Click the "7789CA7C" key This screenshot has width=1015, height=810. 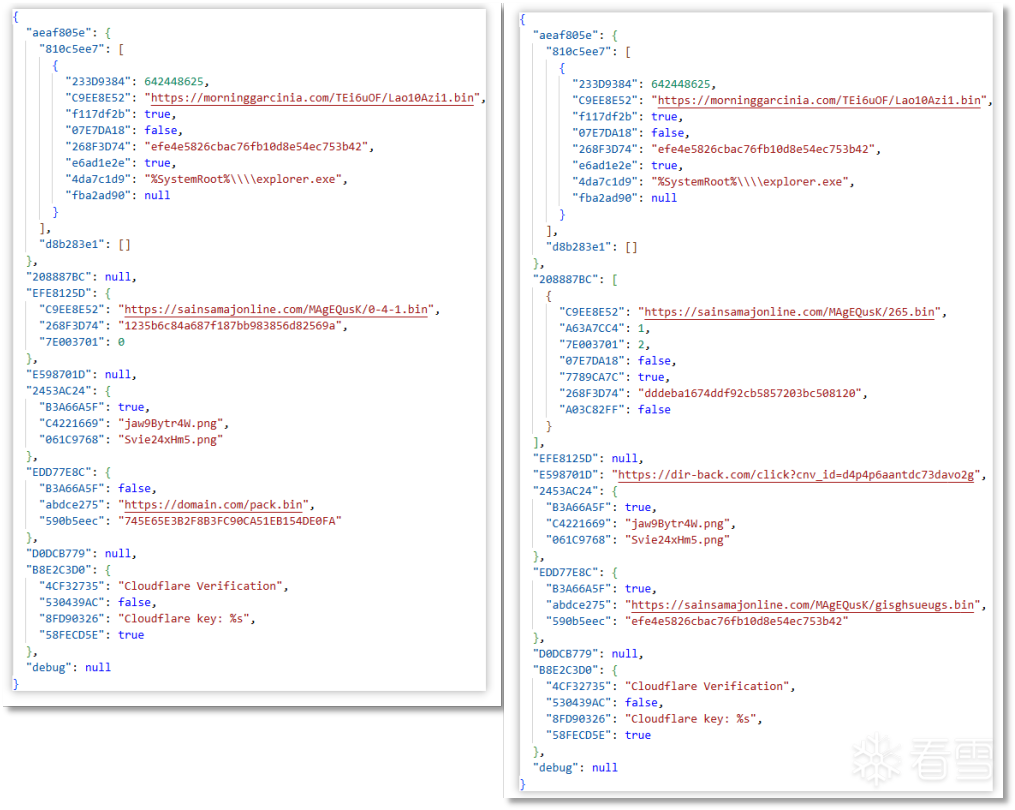click(592, 377)
